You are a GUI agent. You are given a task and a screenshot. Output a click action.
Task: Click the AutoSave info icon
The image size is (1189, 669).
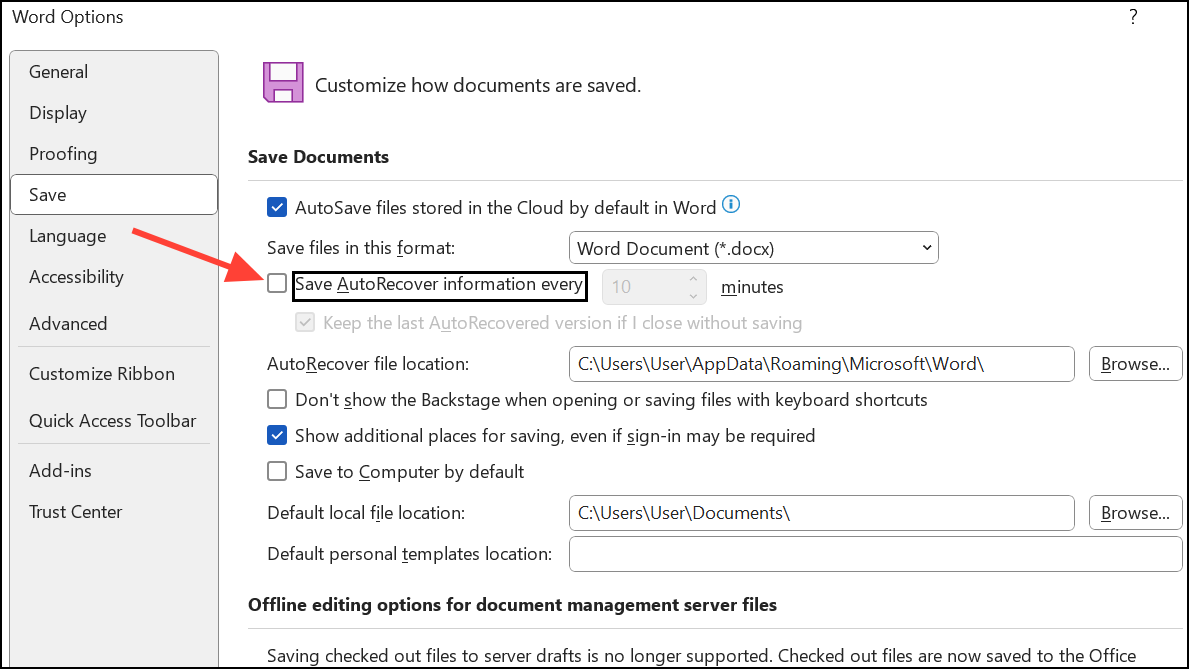[731, 206]
